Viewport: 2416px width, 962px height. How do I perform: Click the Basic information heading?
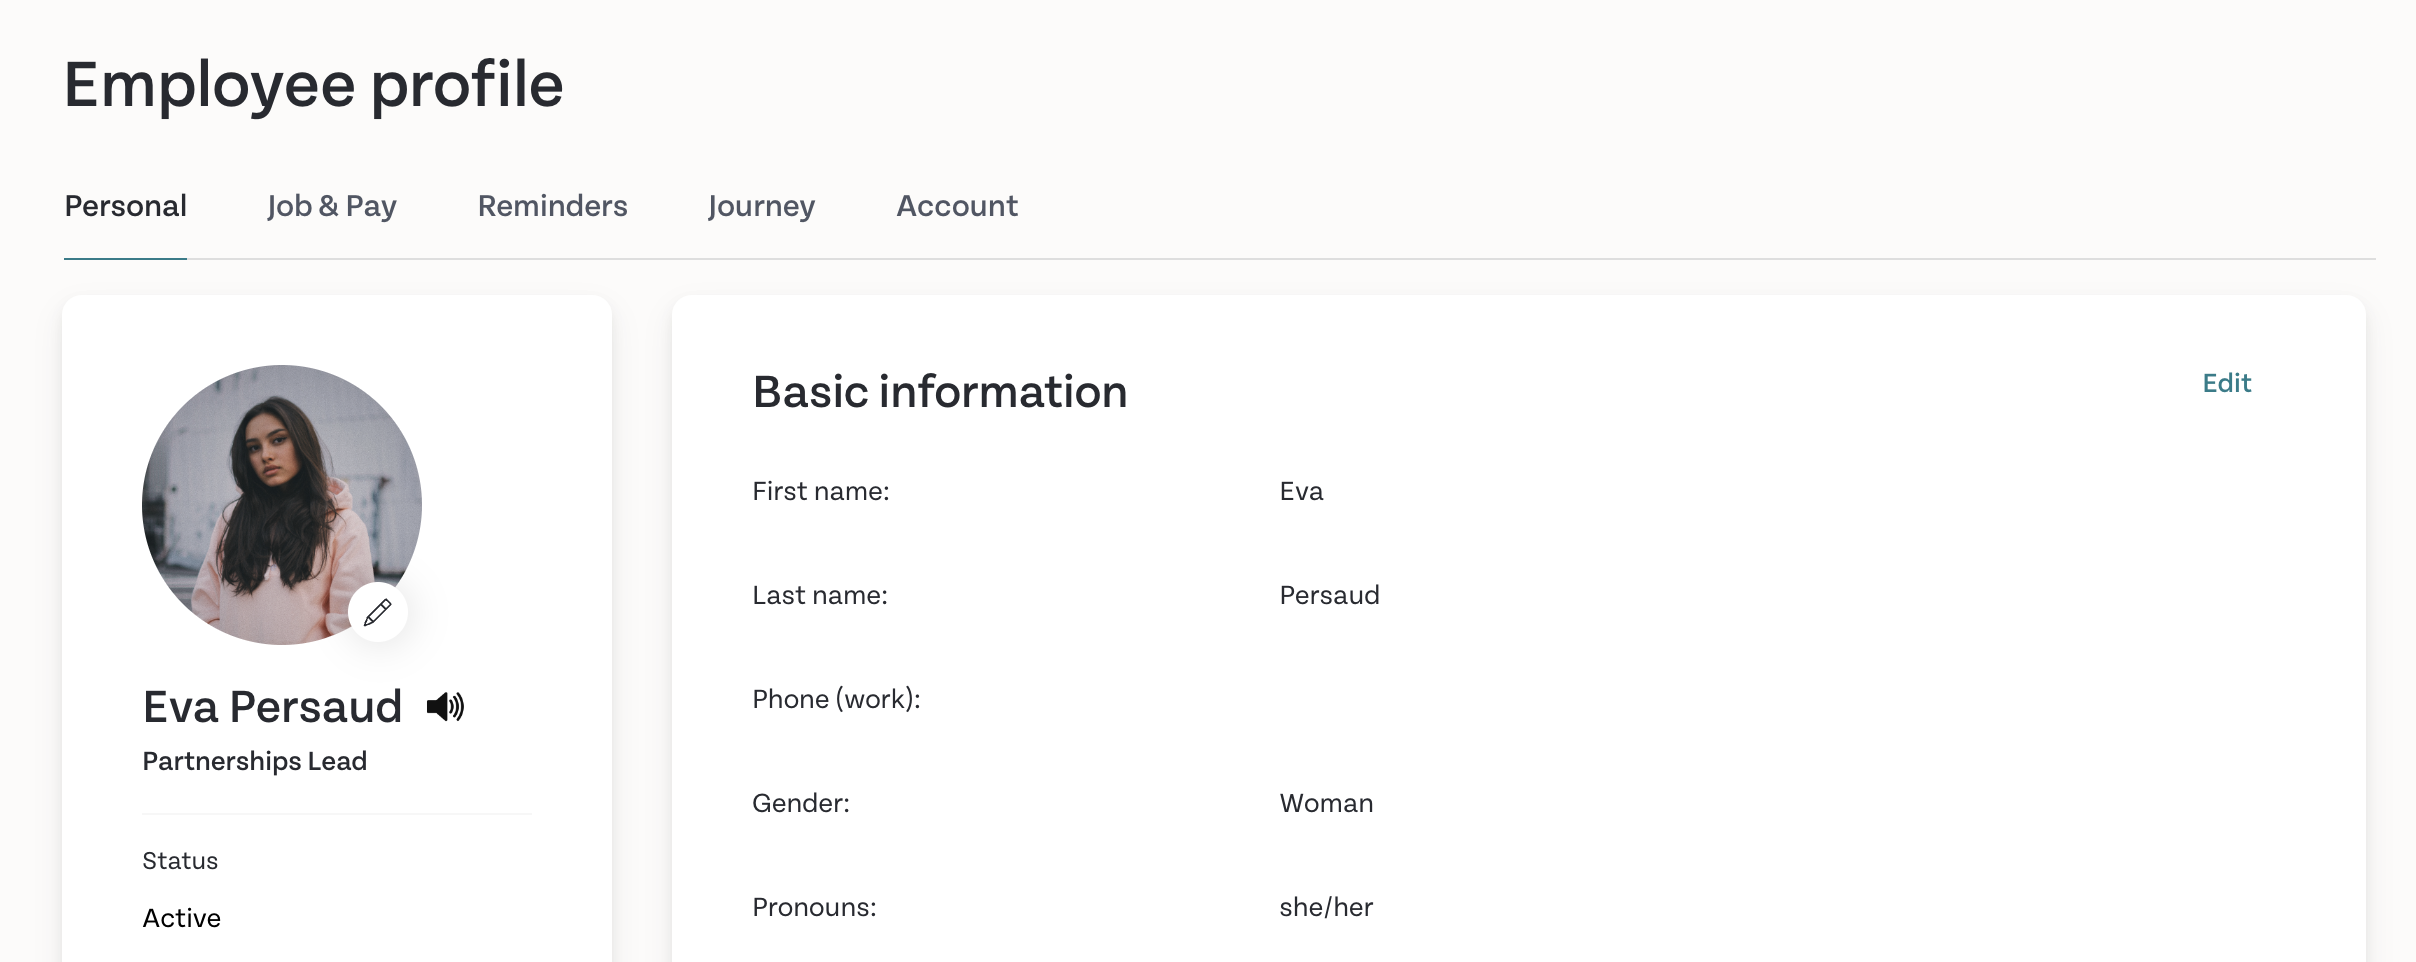[940, 391]
